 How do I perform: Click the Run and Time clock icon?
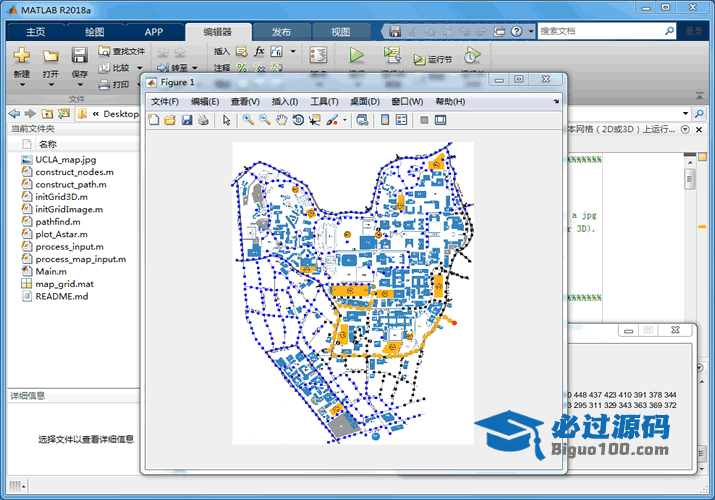click(x=472, y=55)
